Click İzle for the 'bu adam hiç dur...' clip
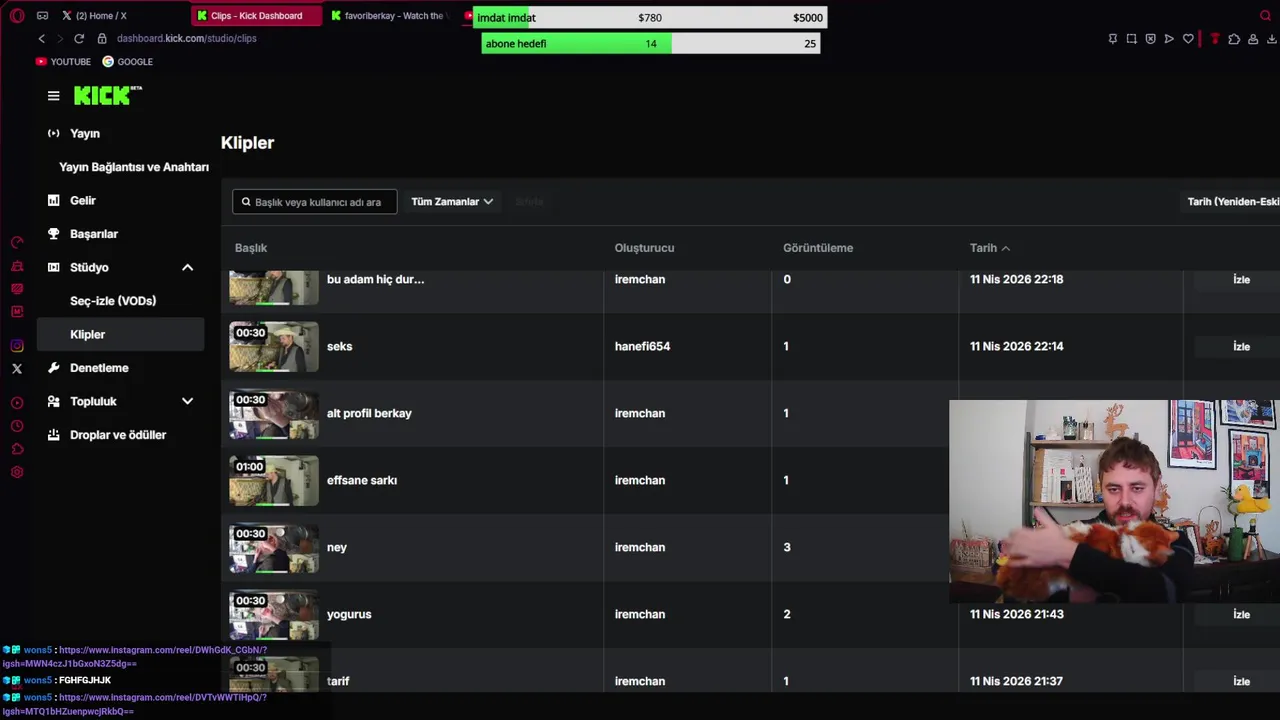 pyautogui.click(x=1241, y=280)
